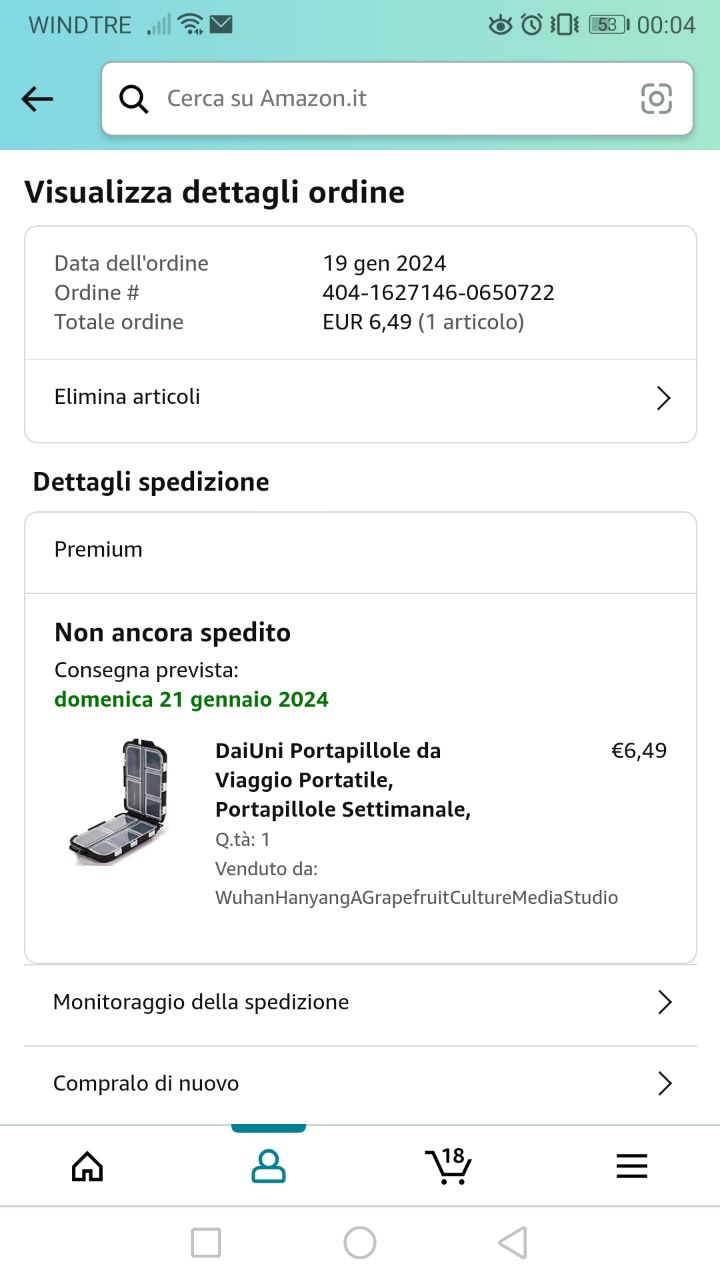Open Monitoraggio della spedizione row
Screen dimensions: 720x1280
tap(201, 1002)
